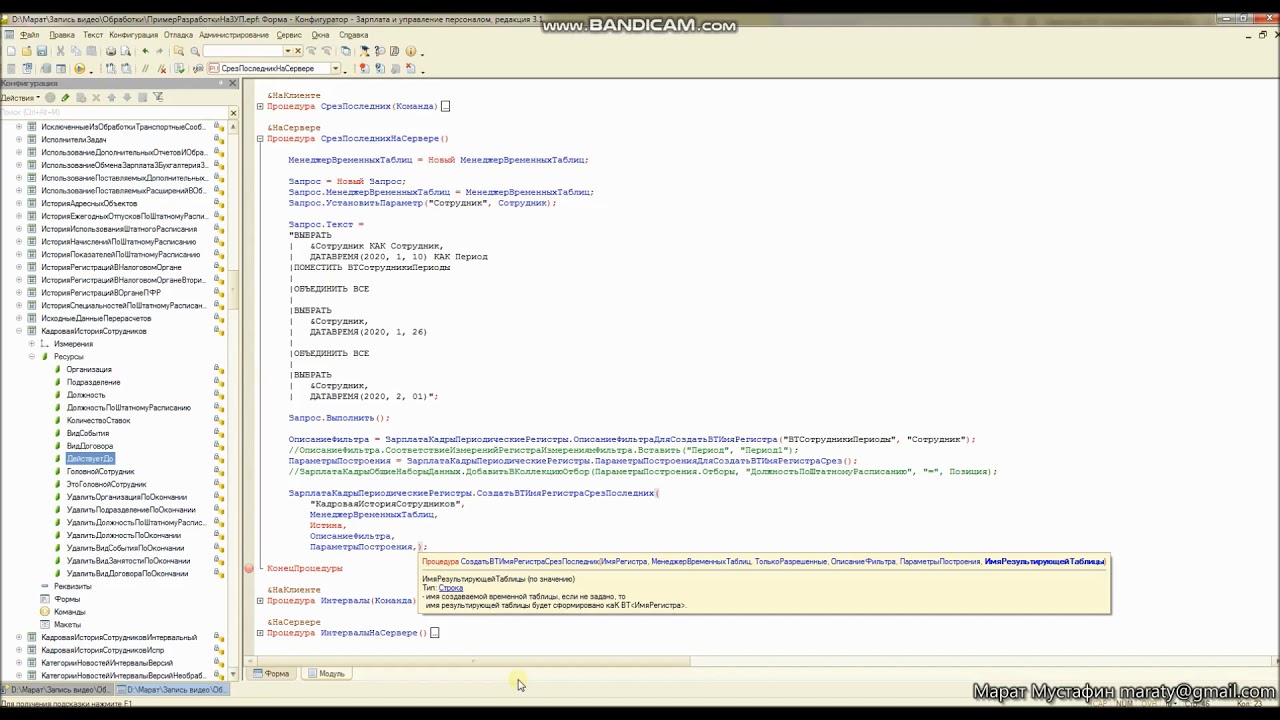Click the Move up arrow in Configuration panel

[111, 97]
